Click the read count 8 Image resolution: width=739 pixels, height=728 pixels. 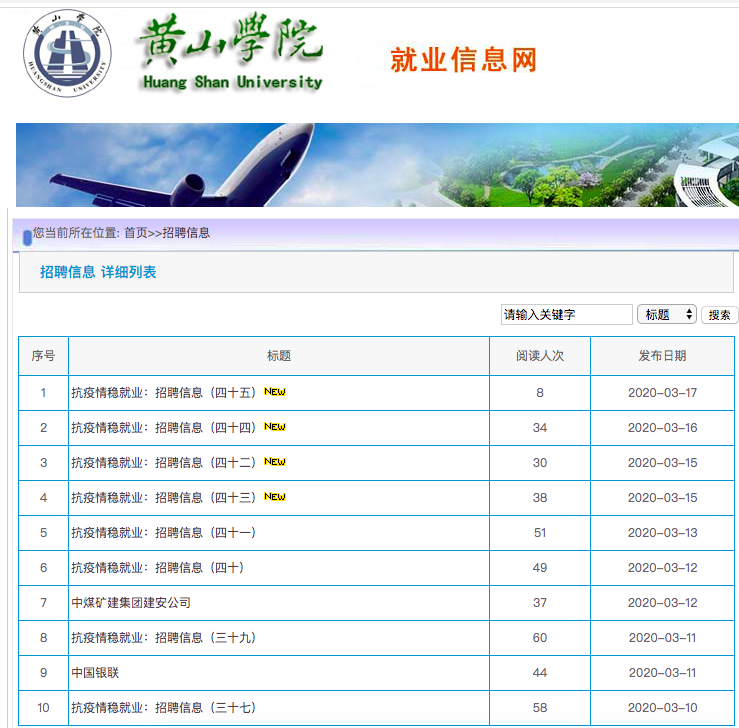pos(540,393)
